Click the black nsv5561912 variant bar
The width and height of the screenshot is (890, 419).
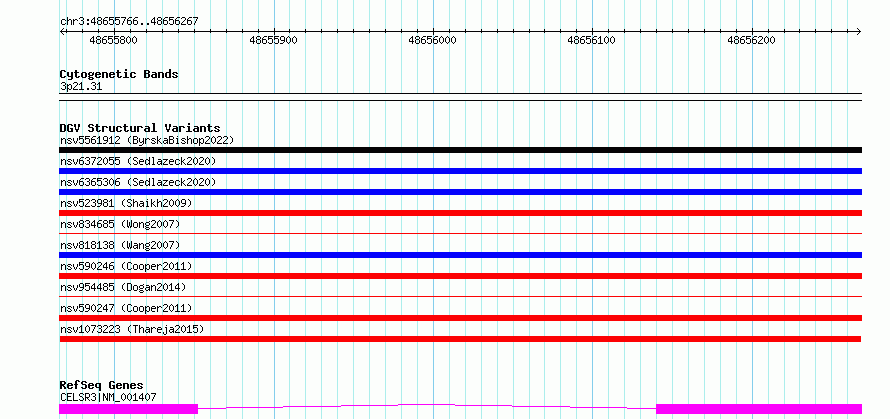[x=460, y=150]
